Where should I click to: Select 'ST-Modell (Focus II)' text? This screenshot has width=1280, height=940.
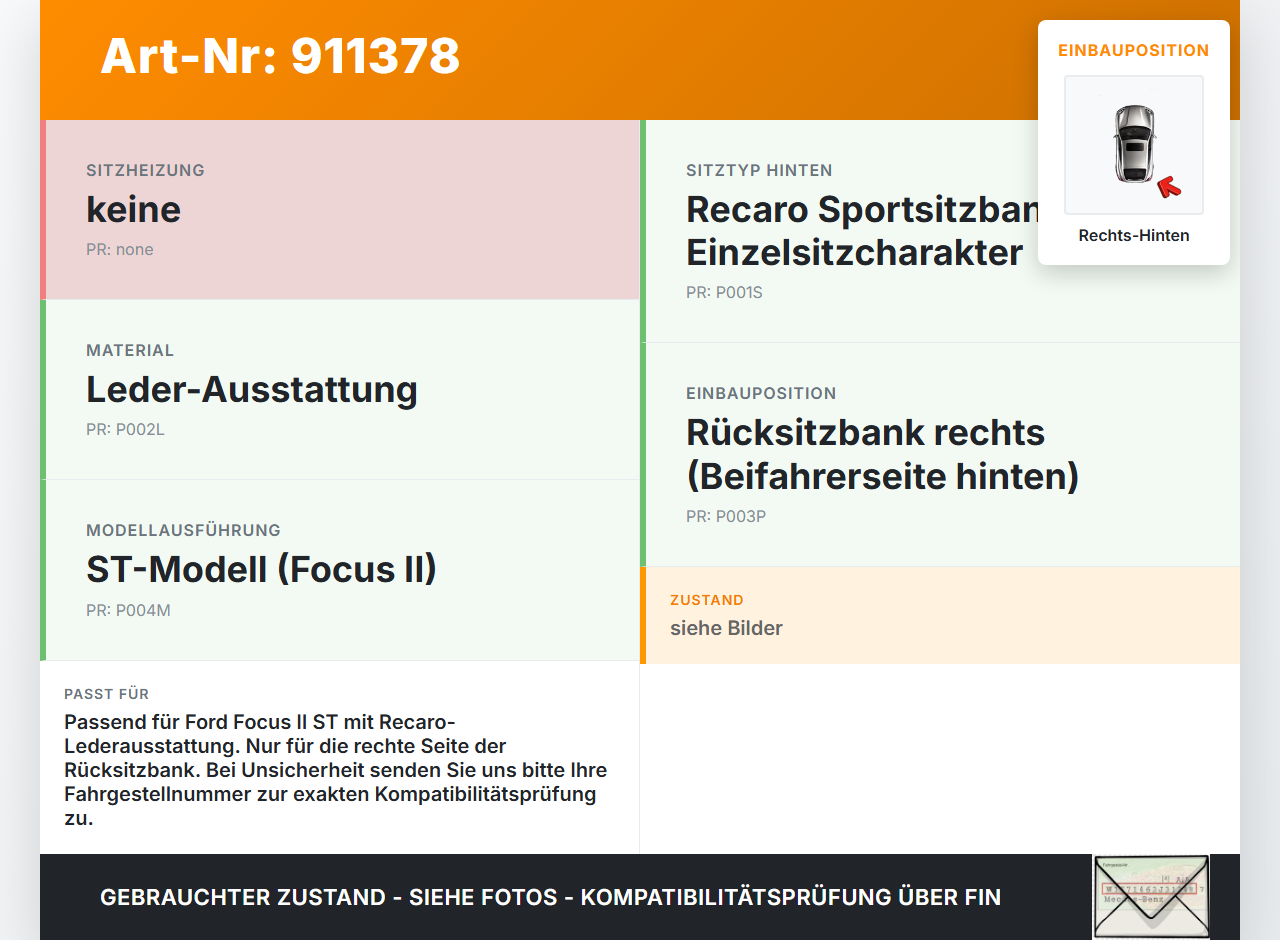[262, 569]
